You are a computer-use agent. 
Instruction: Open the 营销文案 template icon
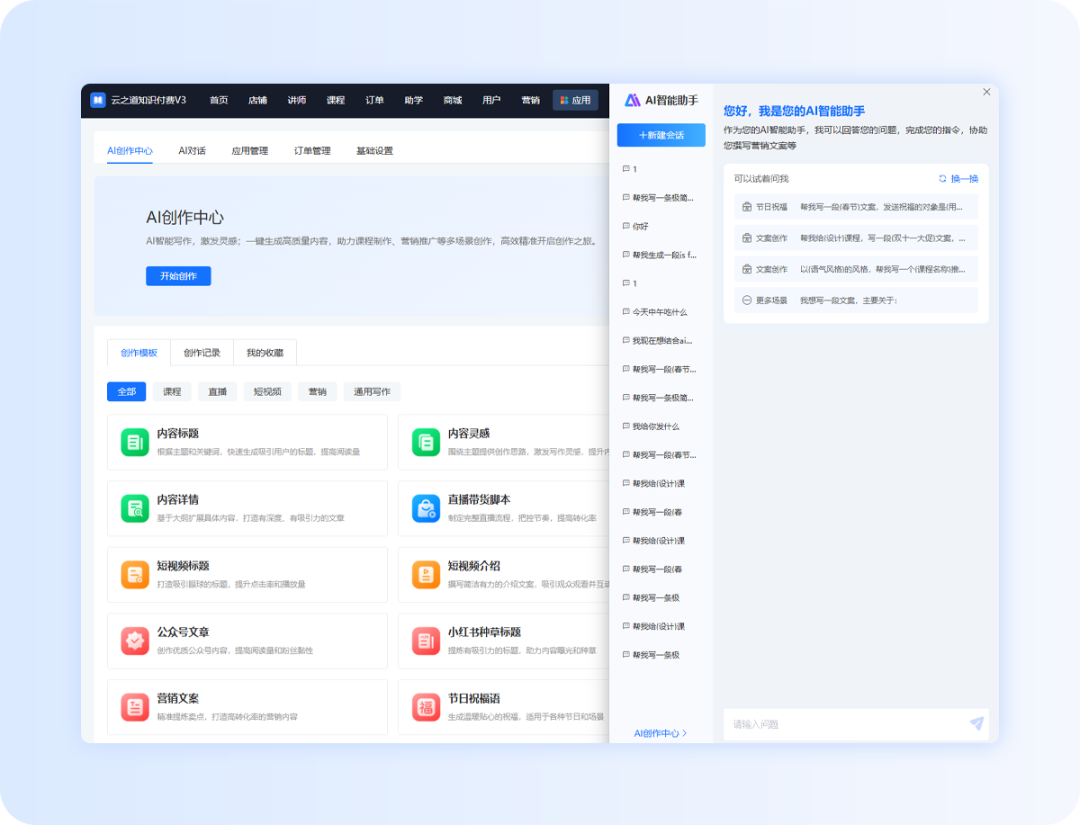(135, 707)
